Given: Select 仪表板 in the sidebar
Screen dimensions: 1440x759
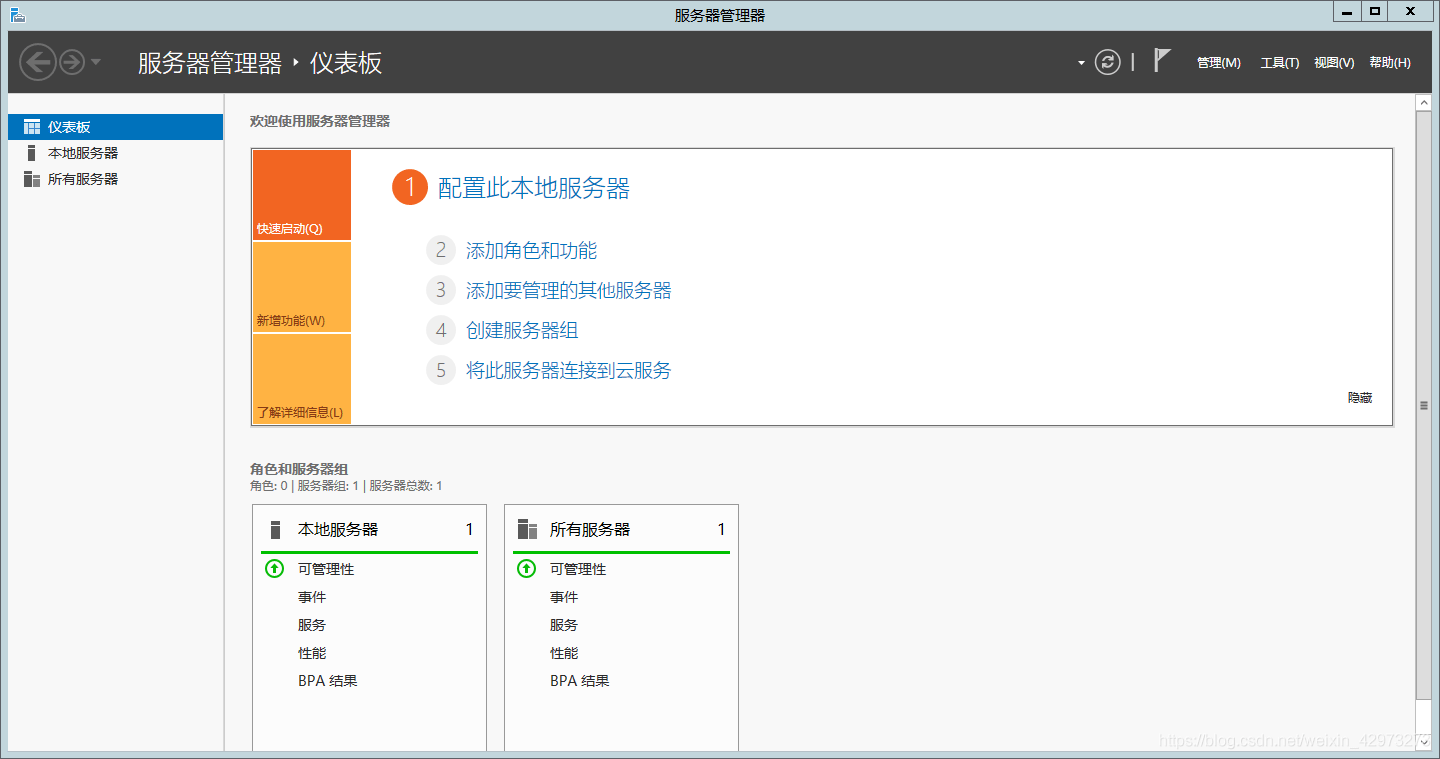Looking at the screenshot, I should [x=115, y=127].
